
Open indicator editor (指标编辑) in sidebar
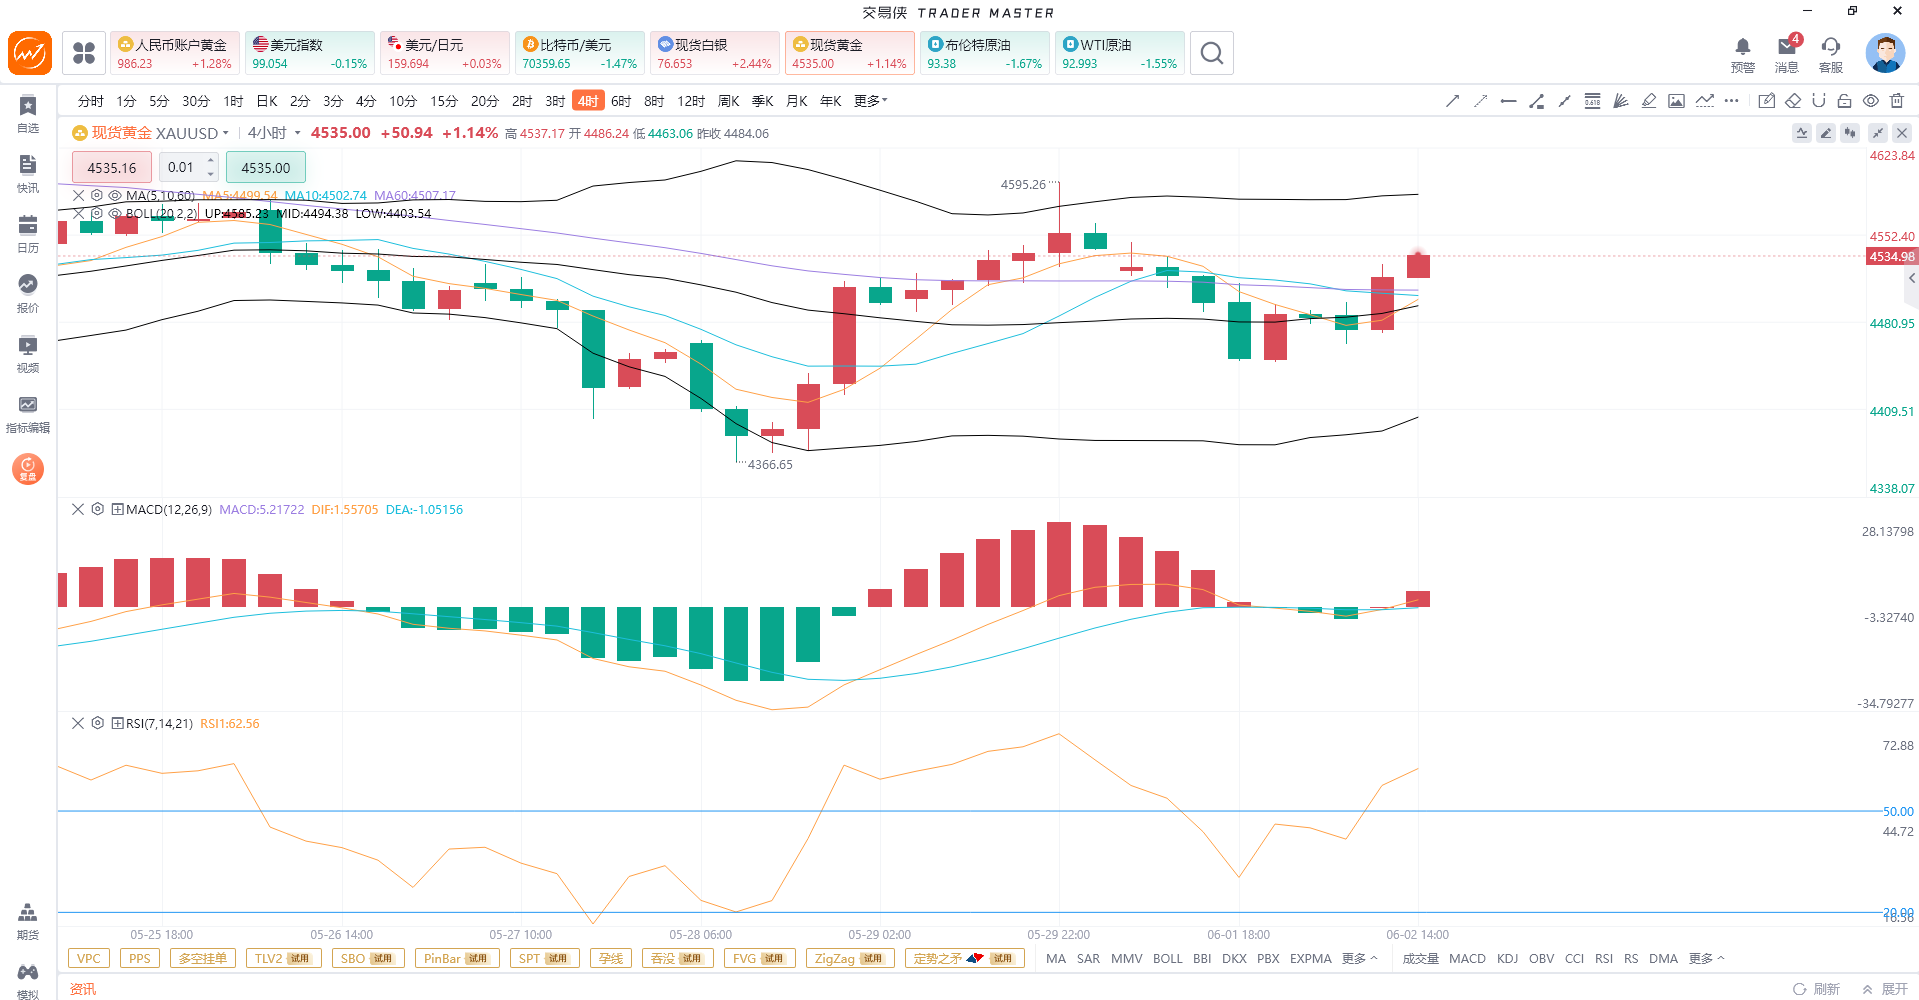pos(28,415)
